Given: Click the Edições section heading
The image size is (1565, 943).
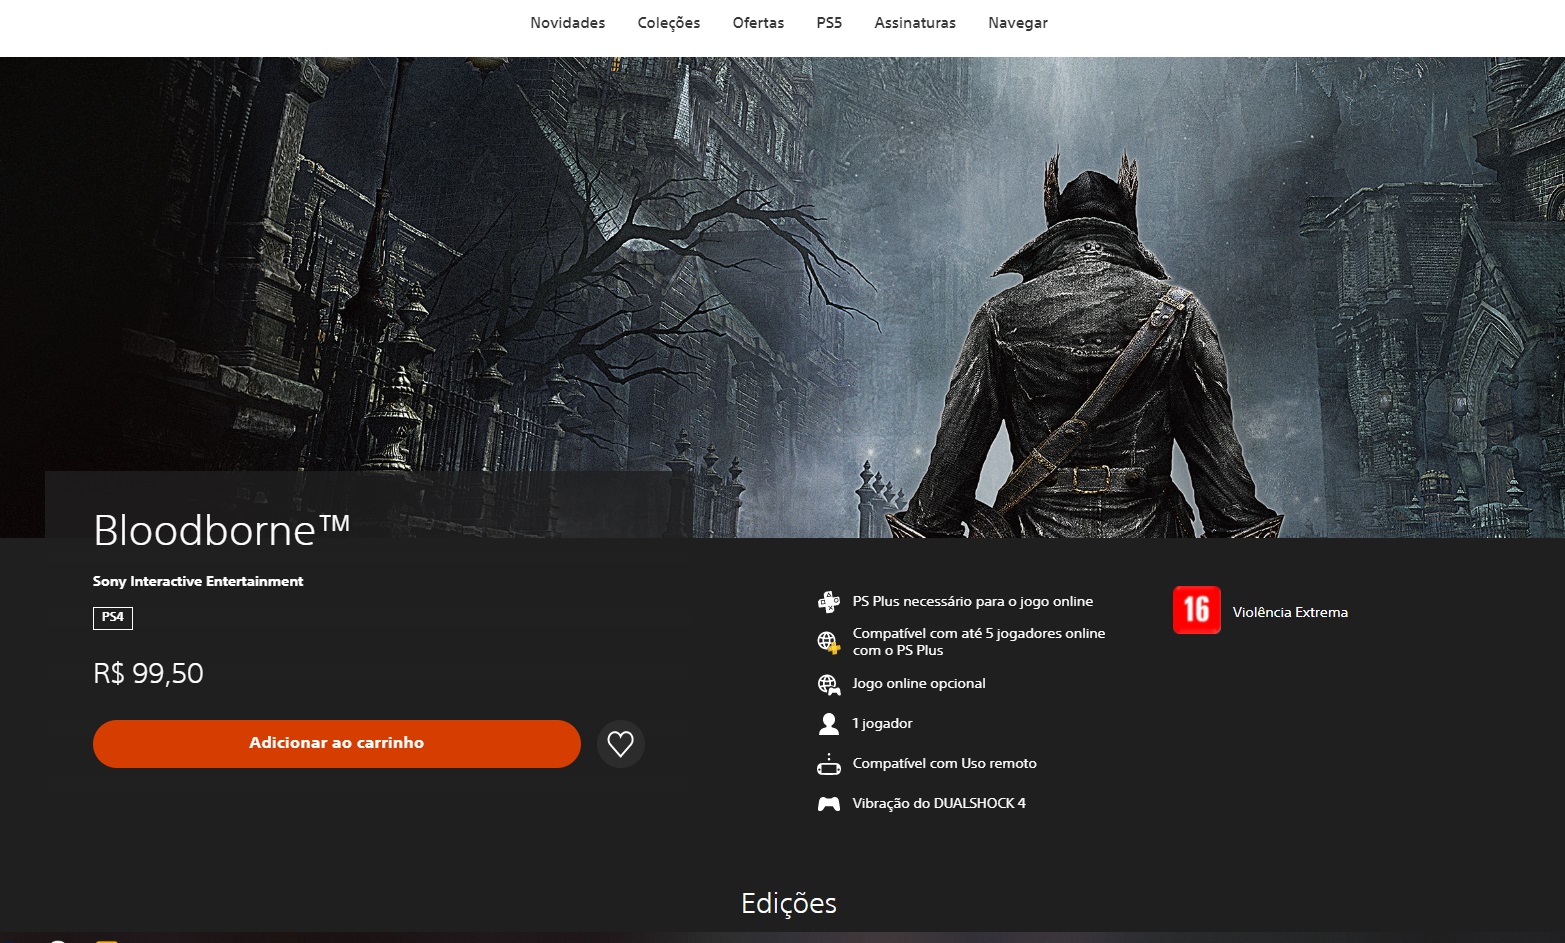Looking at the screenshot, I should (x=788, y=903).
